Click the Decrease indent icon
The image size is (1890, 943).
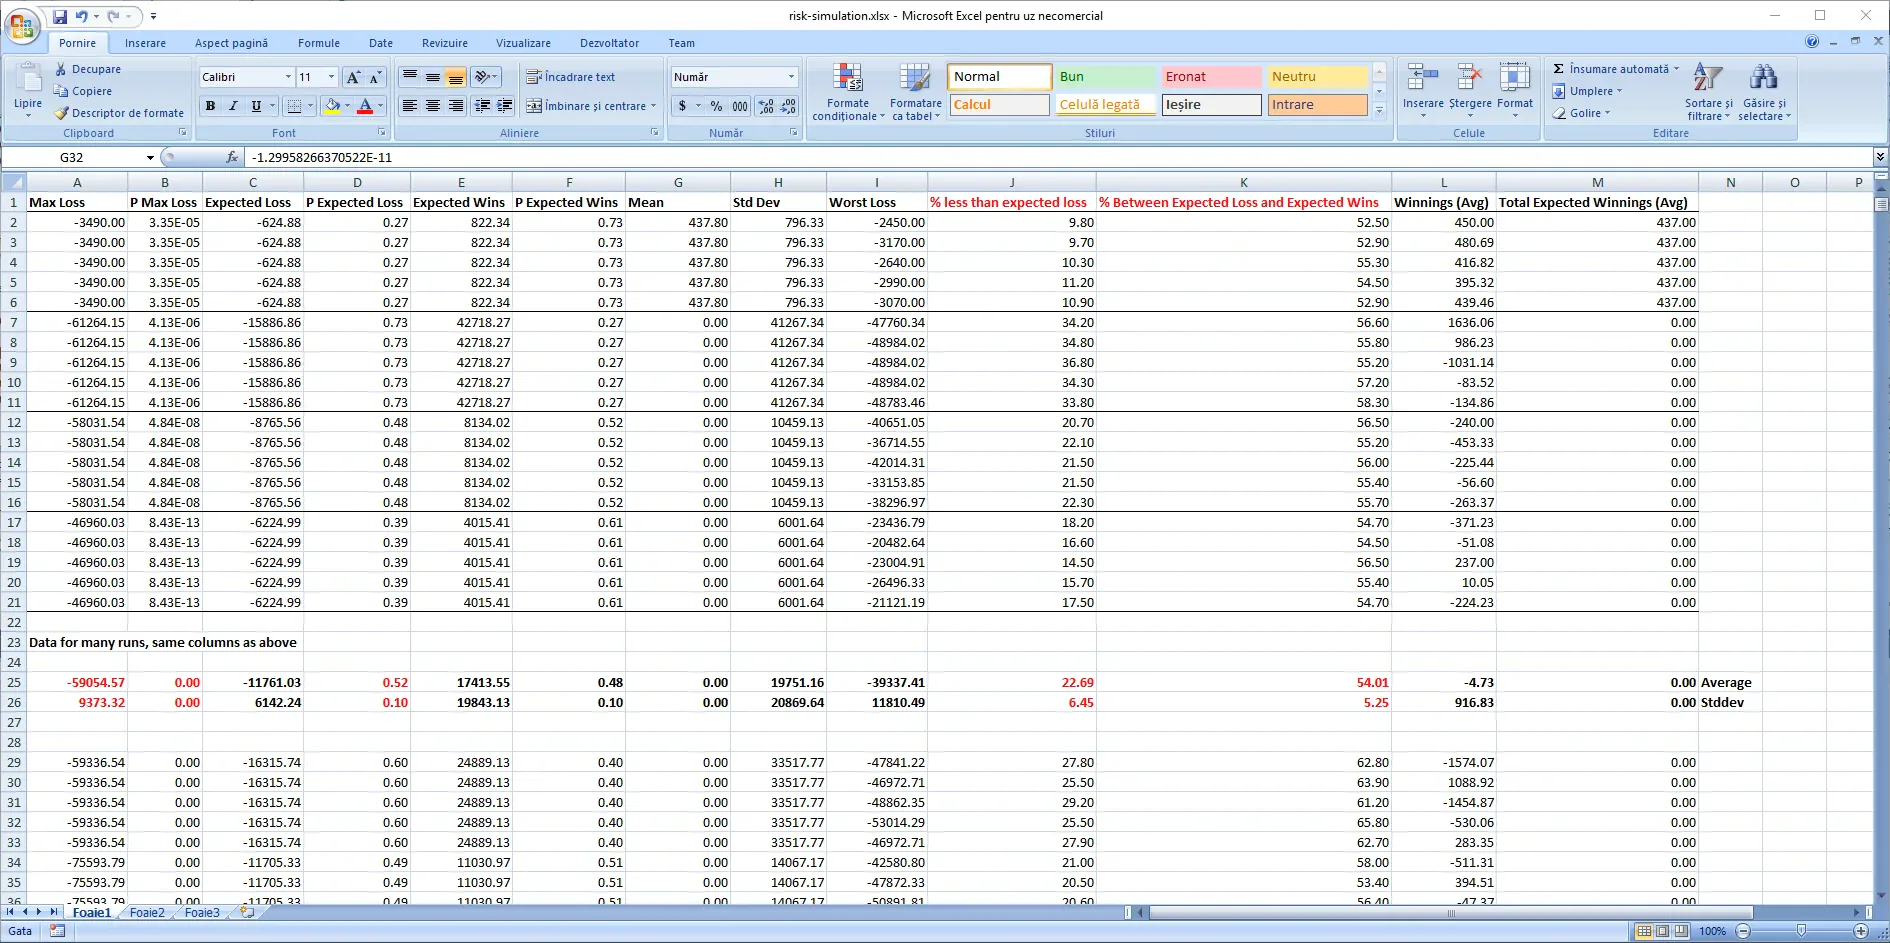pos(482,106)
